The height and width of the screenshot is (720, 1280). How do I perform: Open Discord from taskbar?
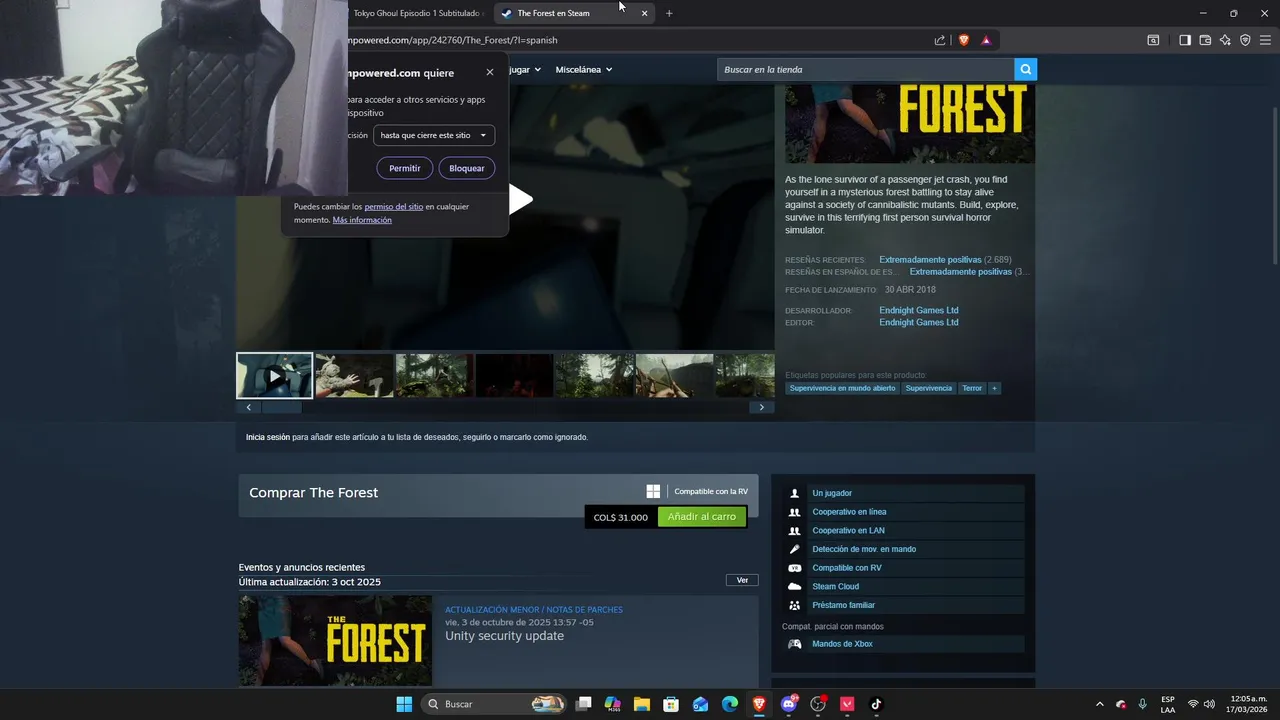pos(789,704)
